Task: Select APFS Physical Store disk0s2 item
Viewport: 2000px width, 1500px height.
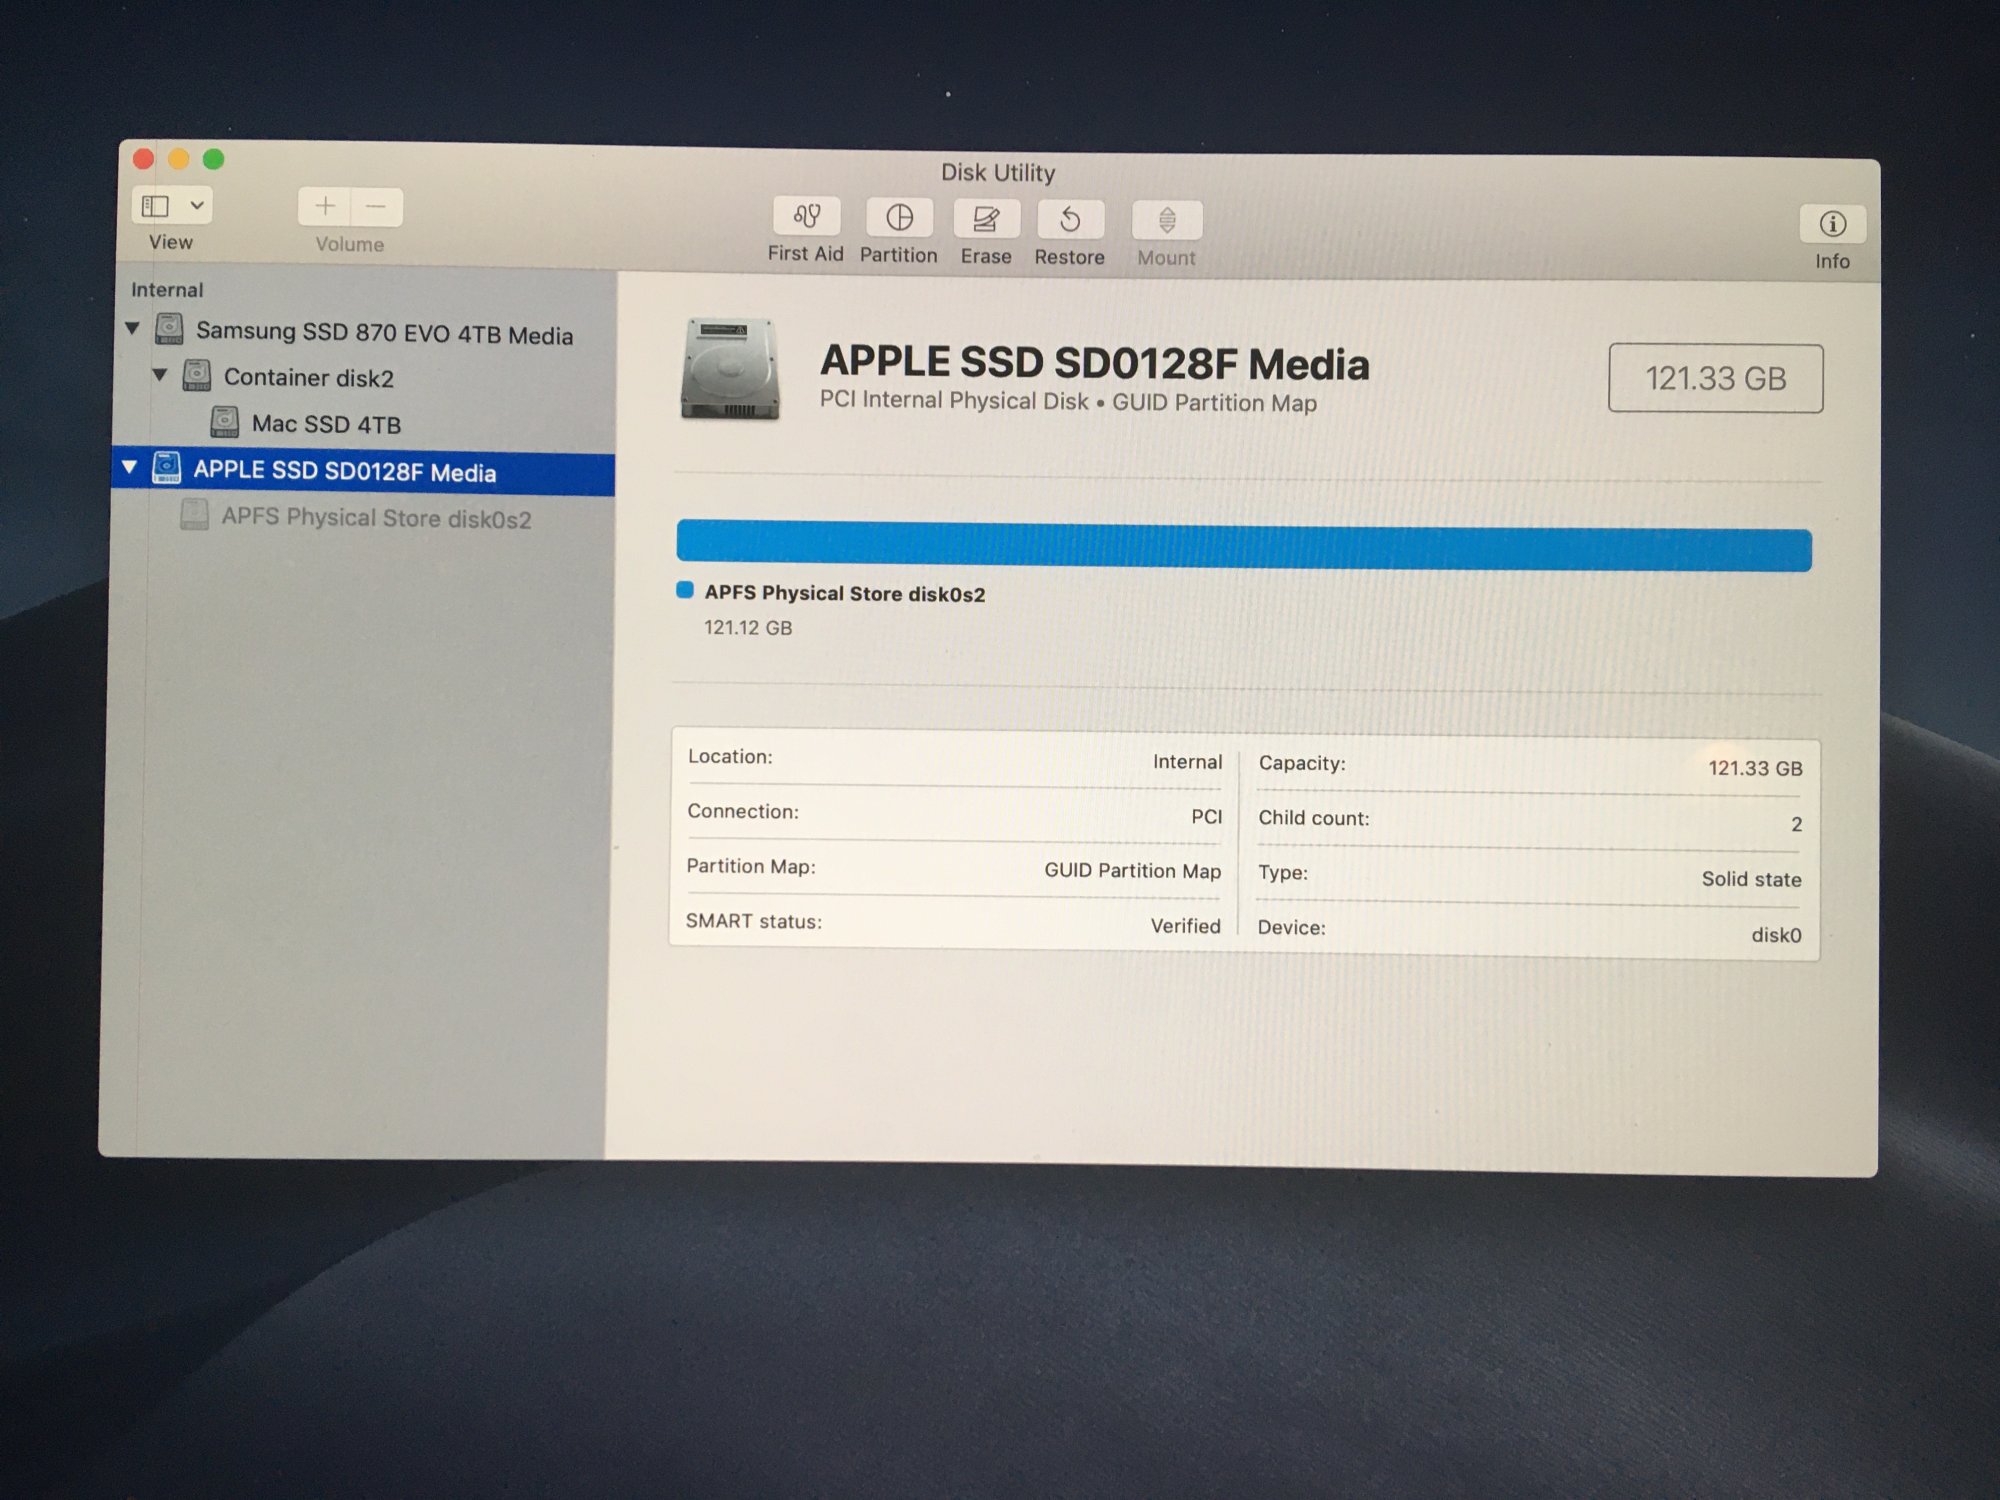Action: point(375,518)
